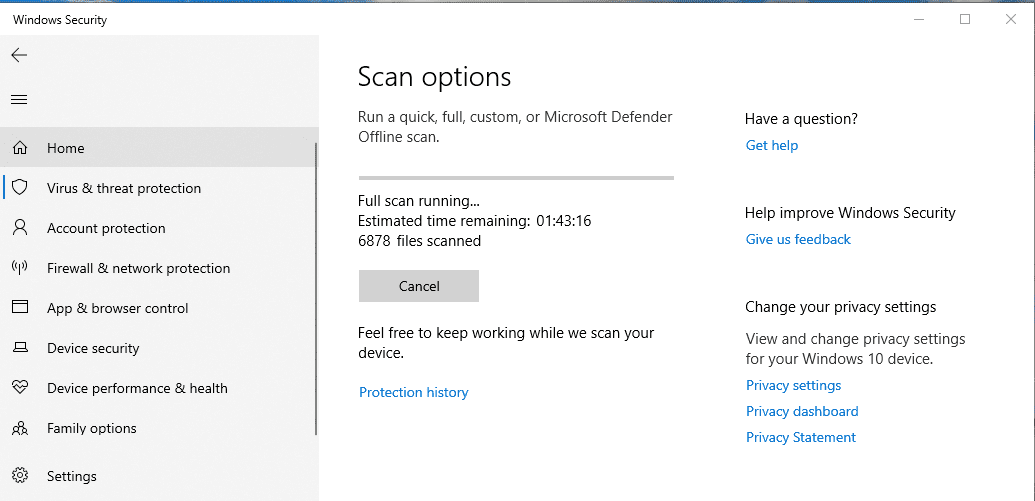Viewport: 1035px width, 501px height.
Task: Click the Settings gear icon
Action: tap(20, 476)
